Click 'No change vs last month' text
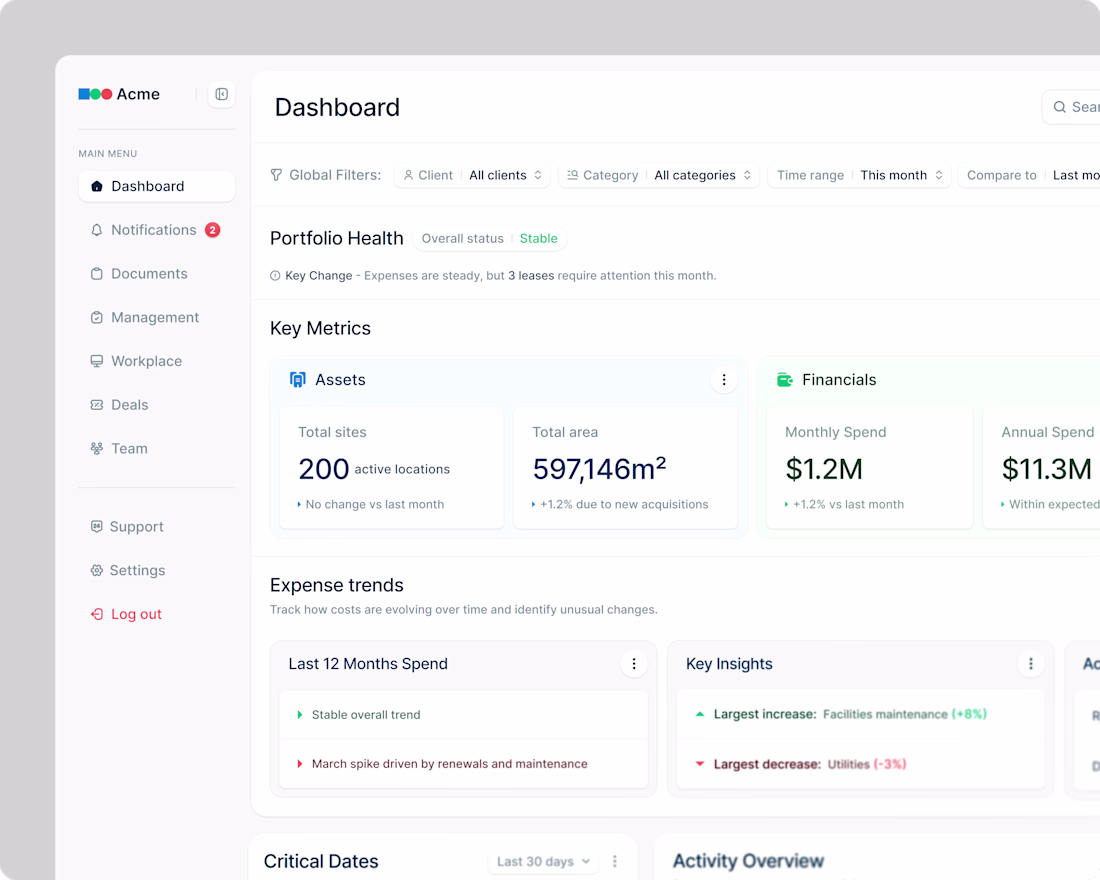 click(x=375, y=505)
